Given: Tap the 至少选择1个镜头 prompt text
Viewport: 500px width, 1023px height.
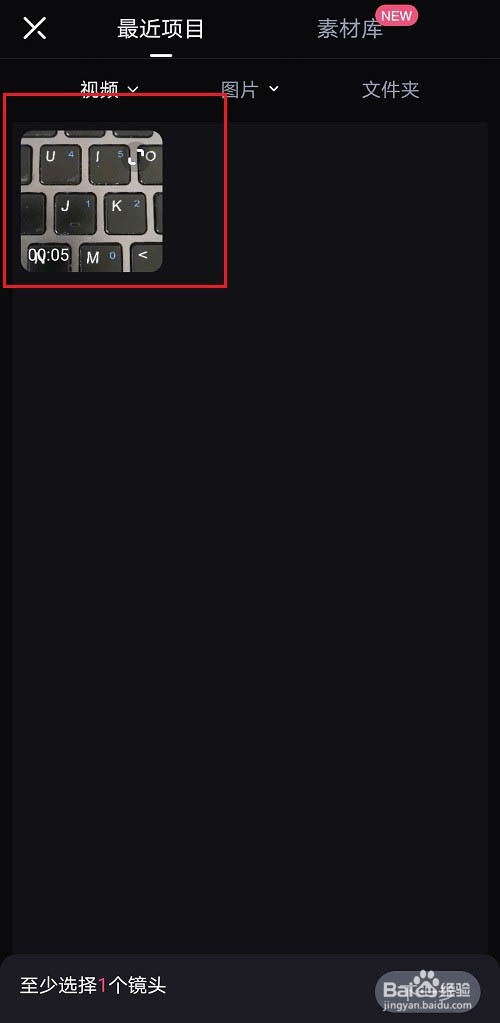Looking at the screenshot, I should click(93, 985).
